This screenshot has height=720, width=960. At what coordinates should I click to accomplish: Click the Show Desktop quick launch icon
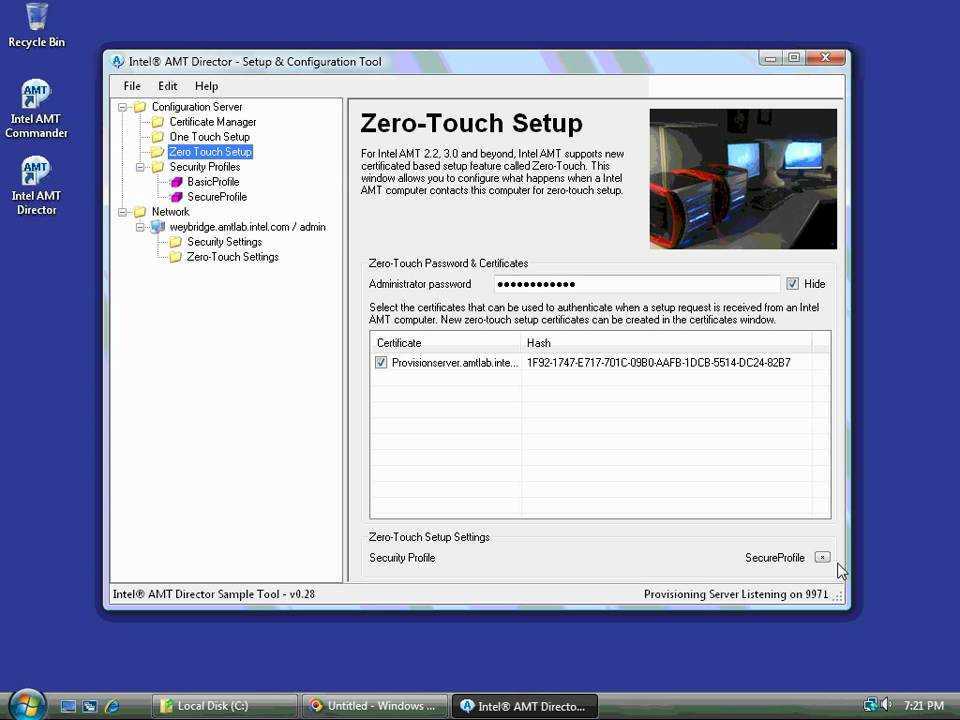[x=69, y=706]
